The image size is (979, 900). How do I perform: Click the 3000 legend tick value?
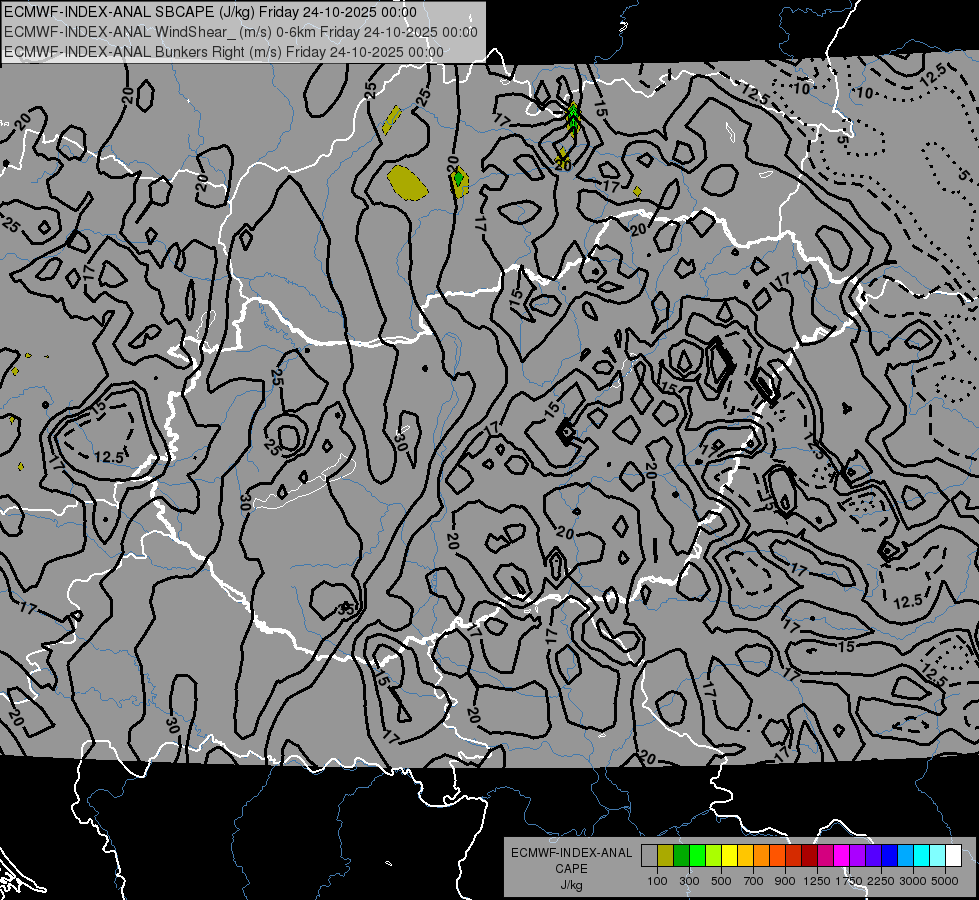[912, 881]
